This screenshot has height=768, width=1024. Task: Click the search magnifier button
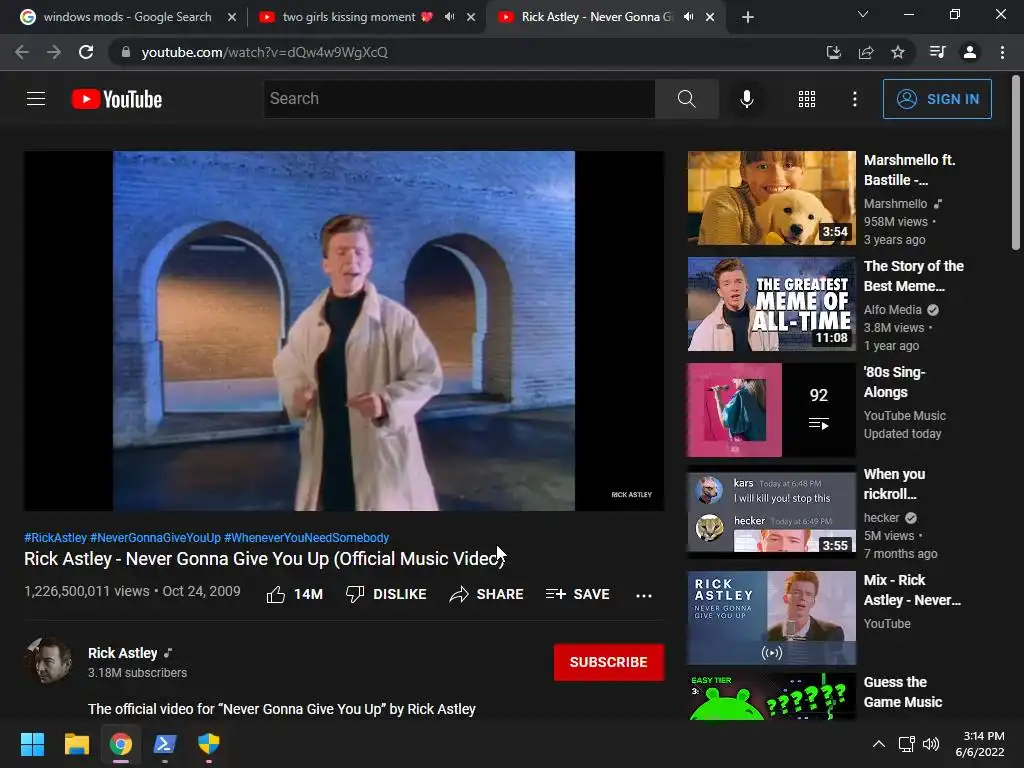(x=686, y=99)
